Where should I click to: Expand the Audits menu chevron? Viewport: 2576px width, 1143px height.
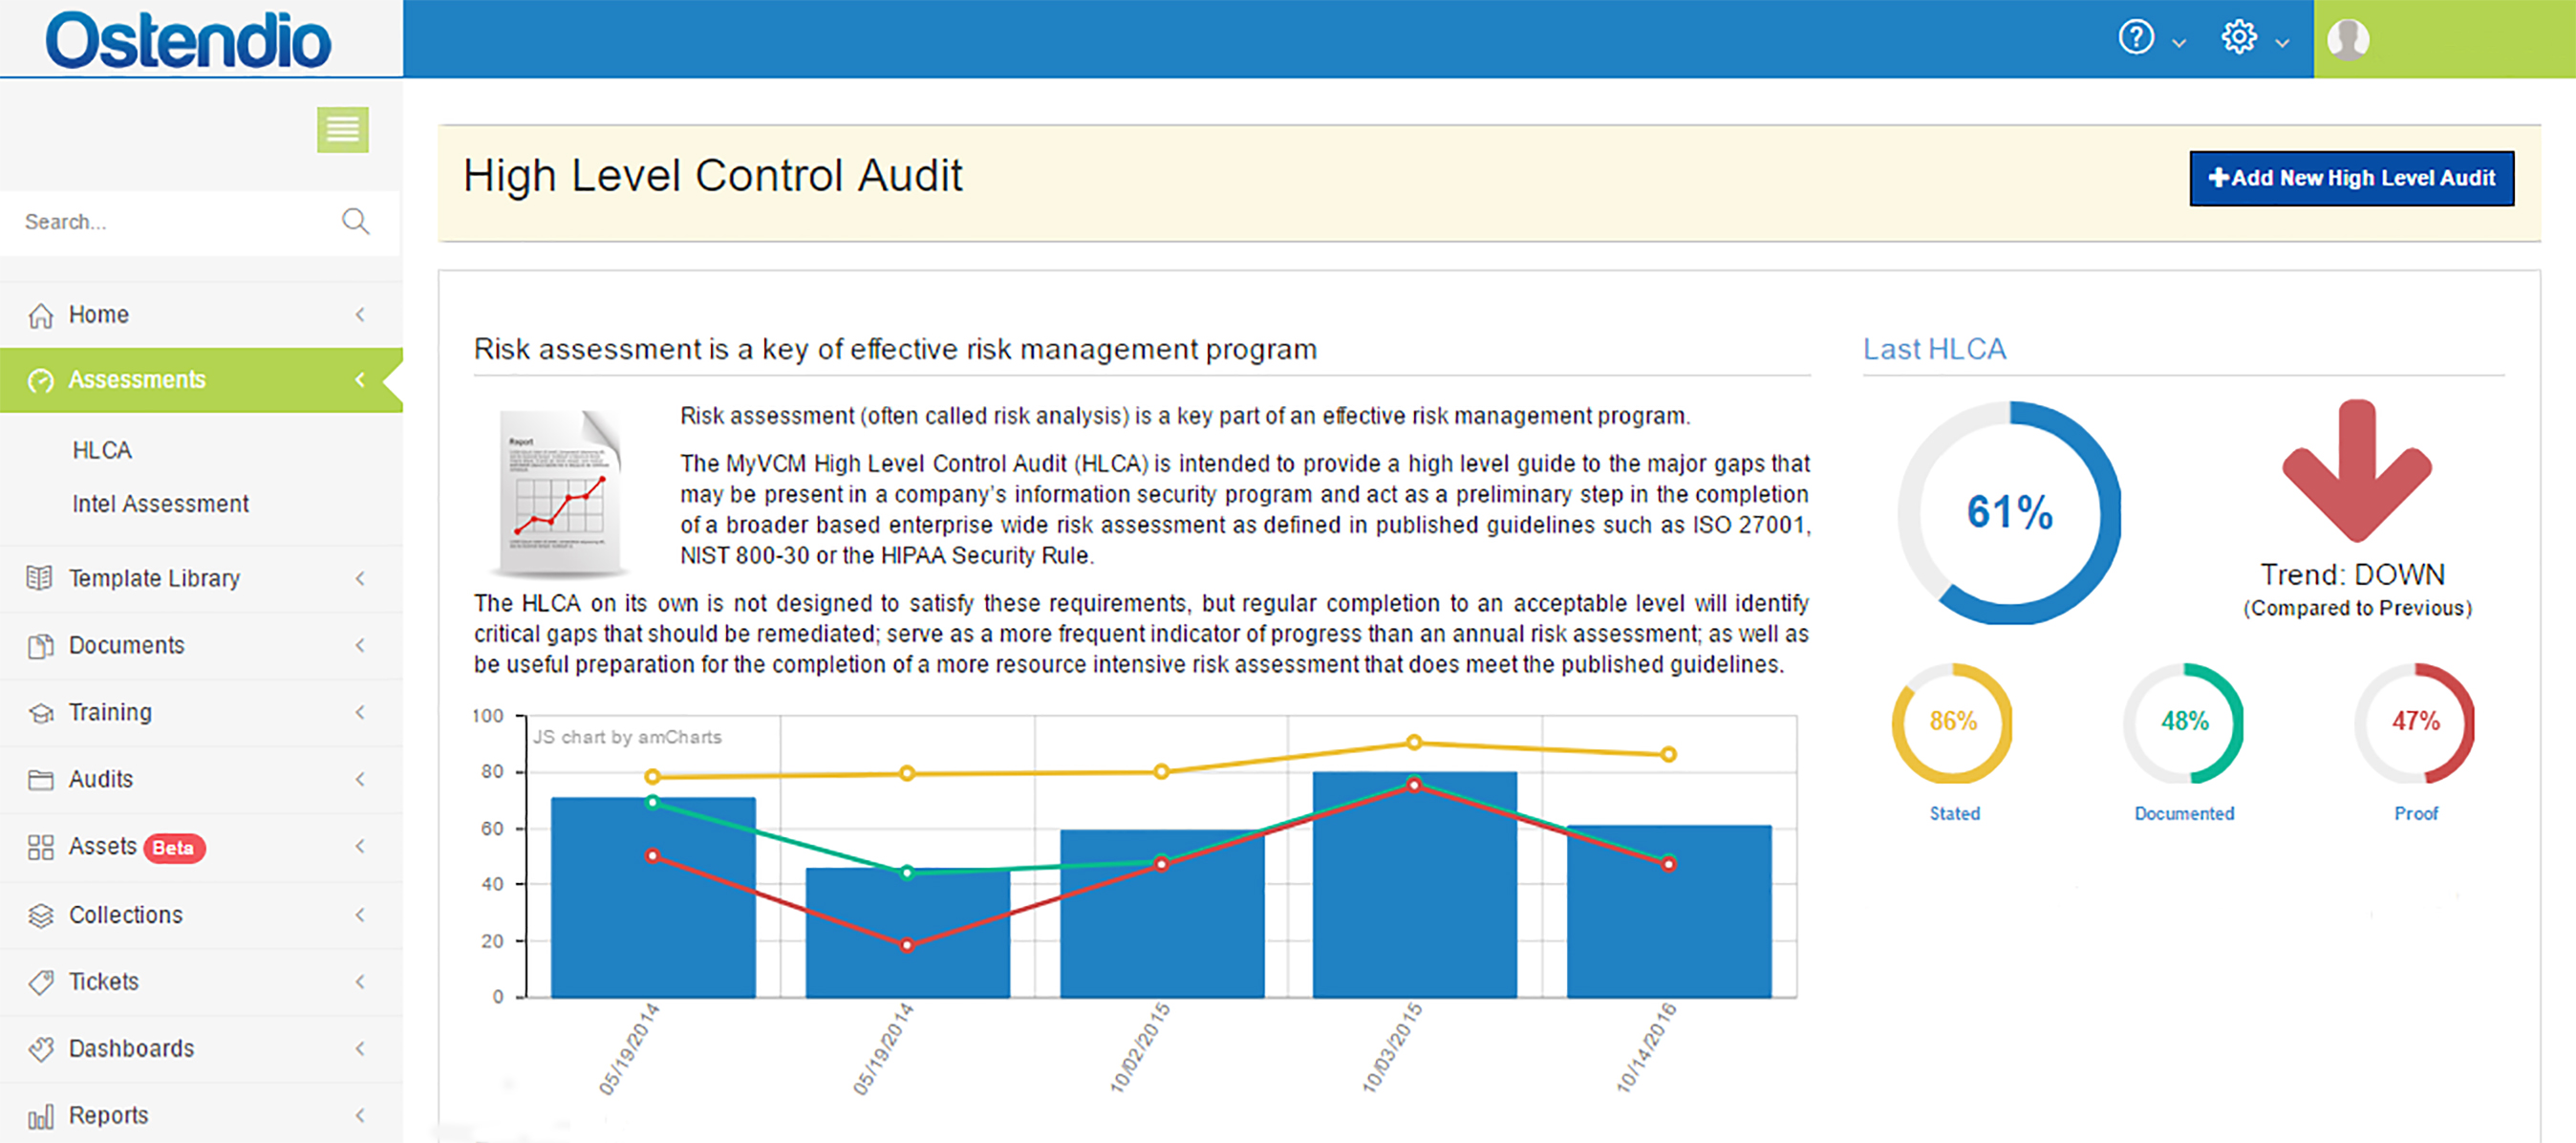point(360,779)
